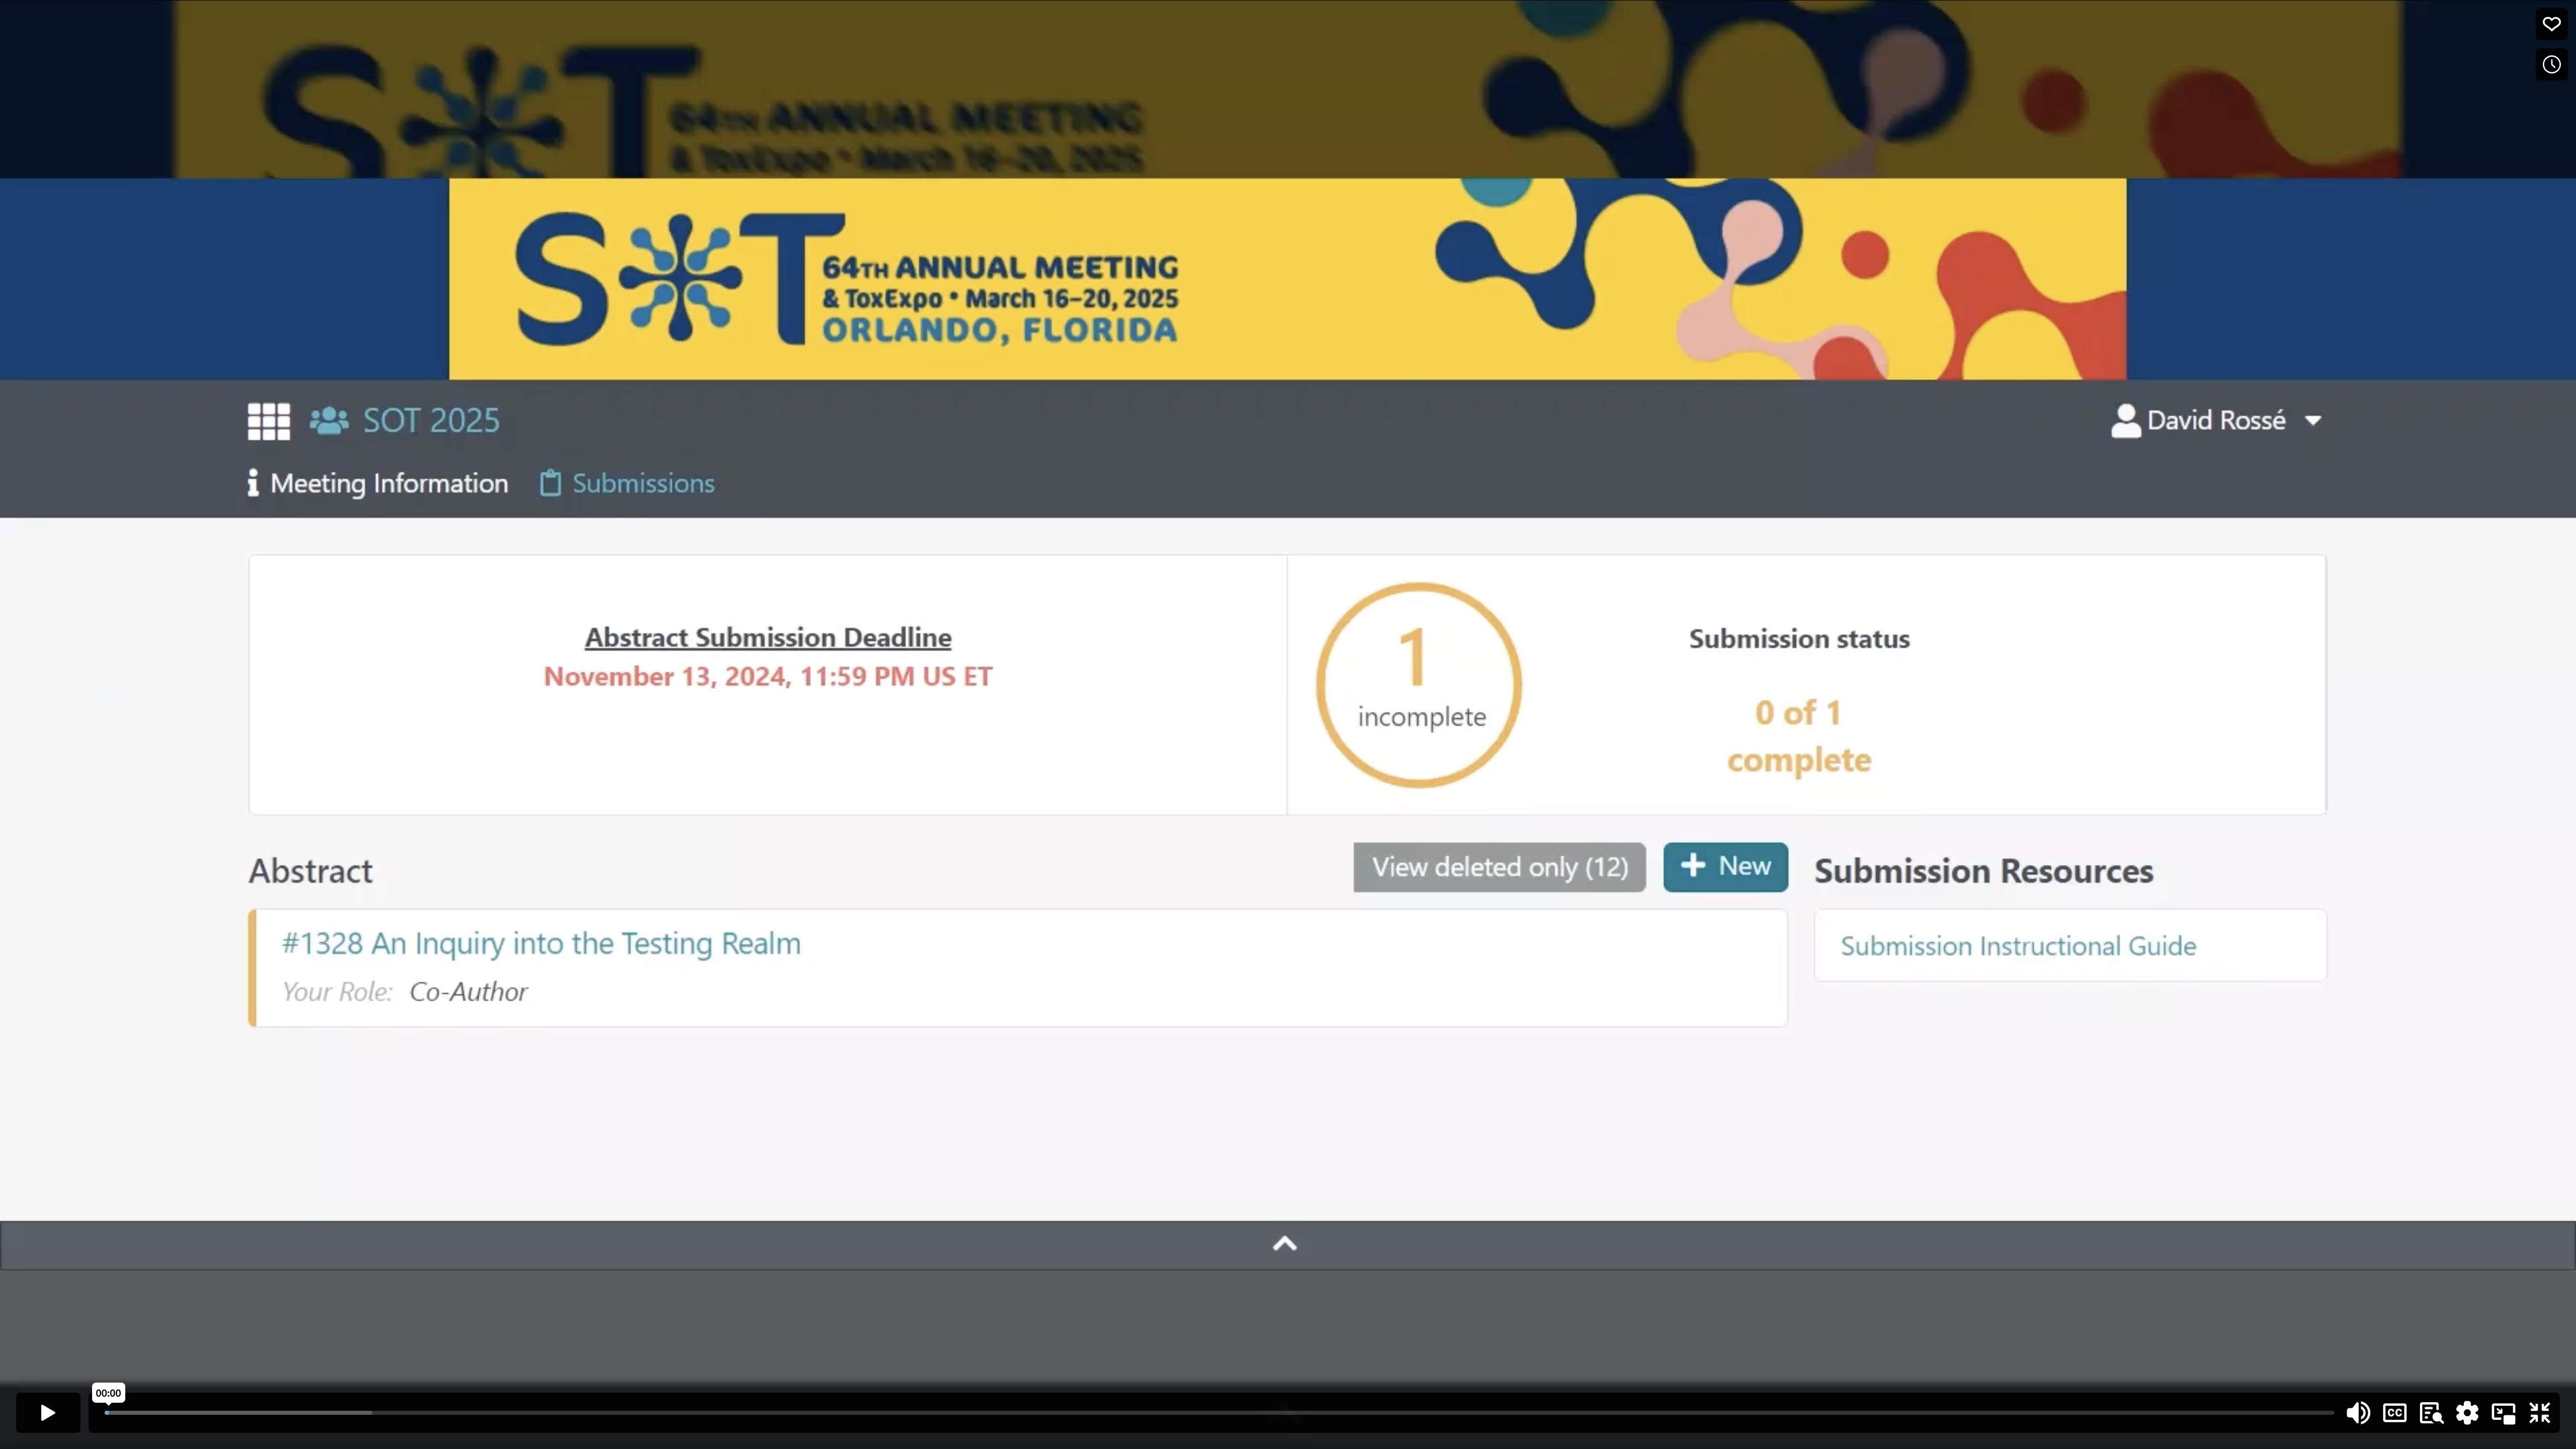
Task: Click the watch later clock icon
Action: click(2551, 65)
